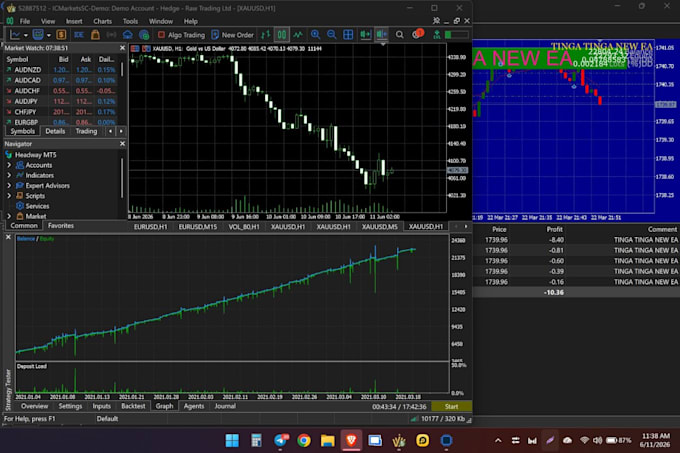Open the new chart toolbar icon
The image size is (680, 453).
(15, 35)
